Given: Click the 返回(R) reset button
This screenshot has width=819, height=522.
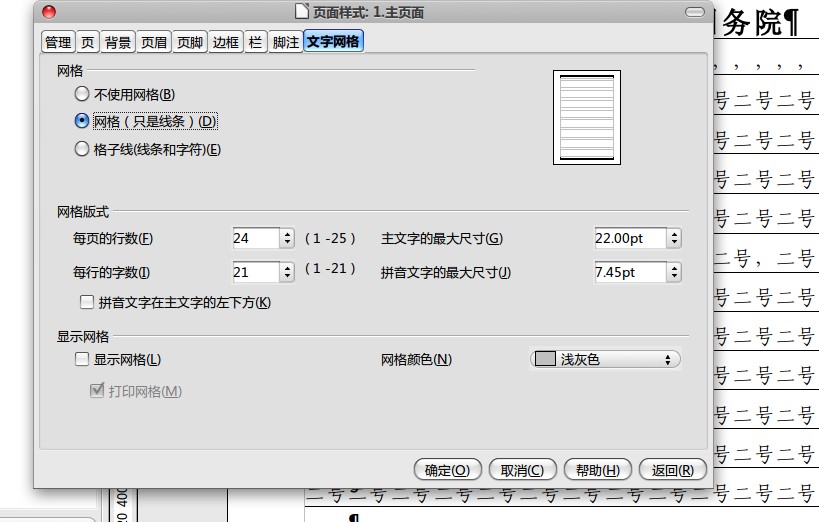Looking at the screenshot, I should tap(673, 470).
